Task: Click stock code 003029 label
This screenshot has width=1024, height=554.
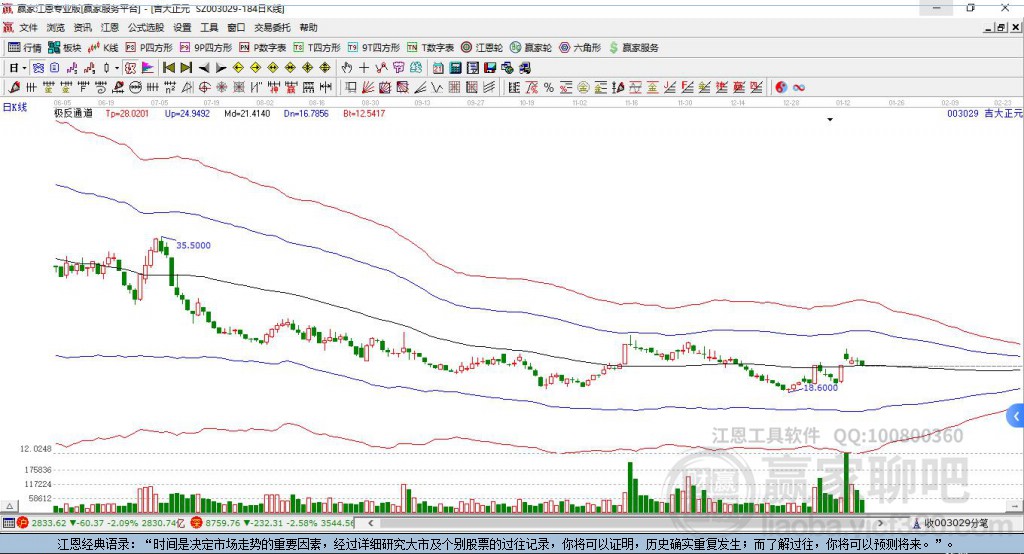Action: (x=963, y=114)
